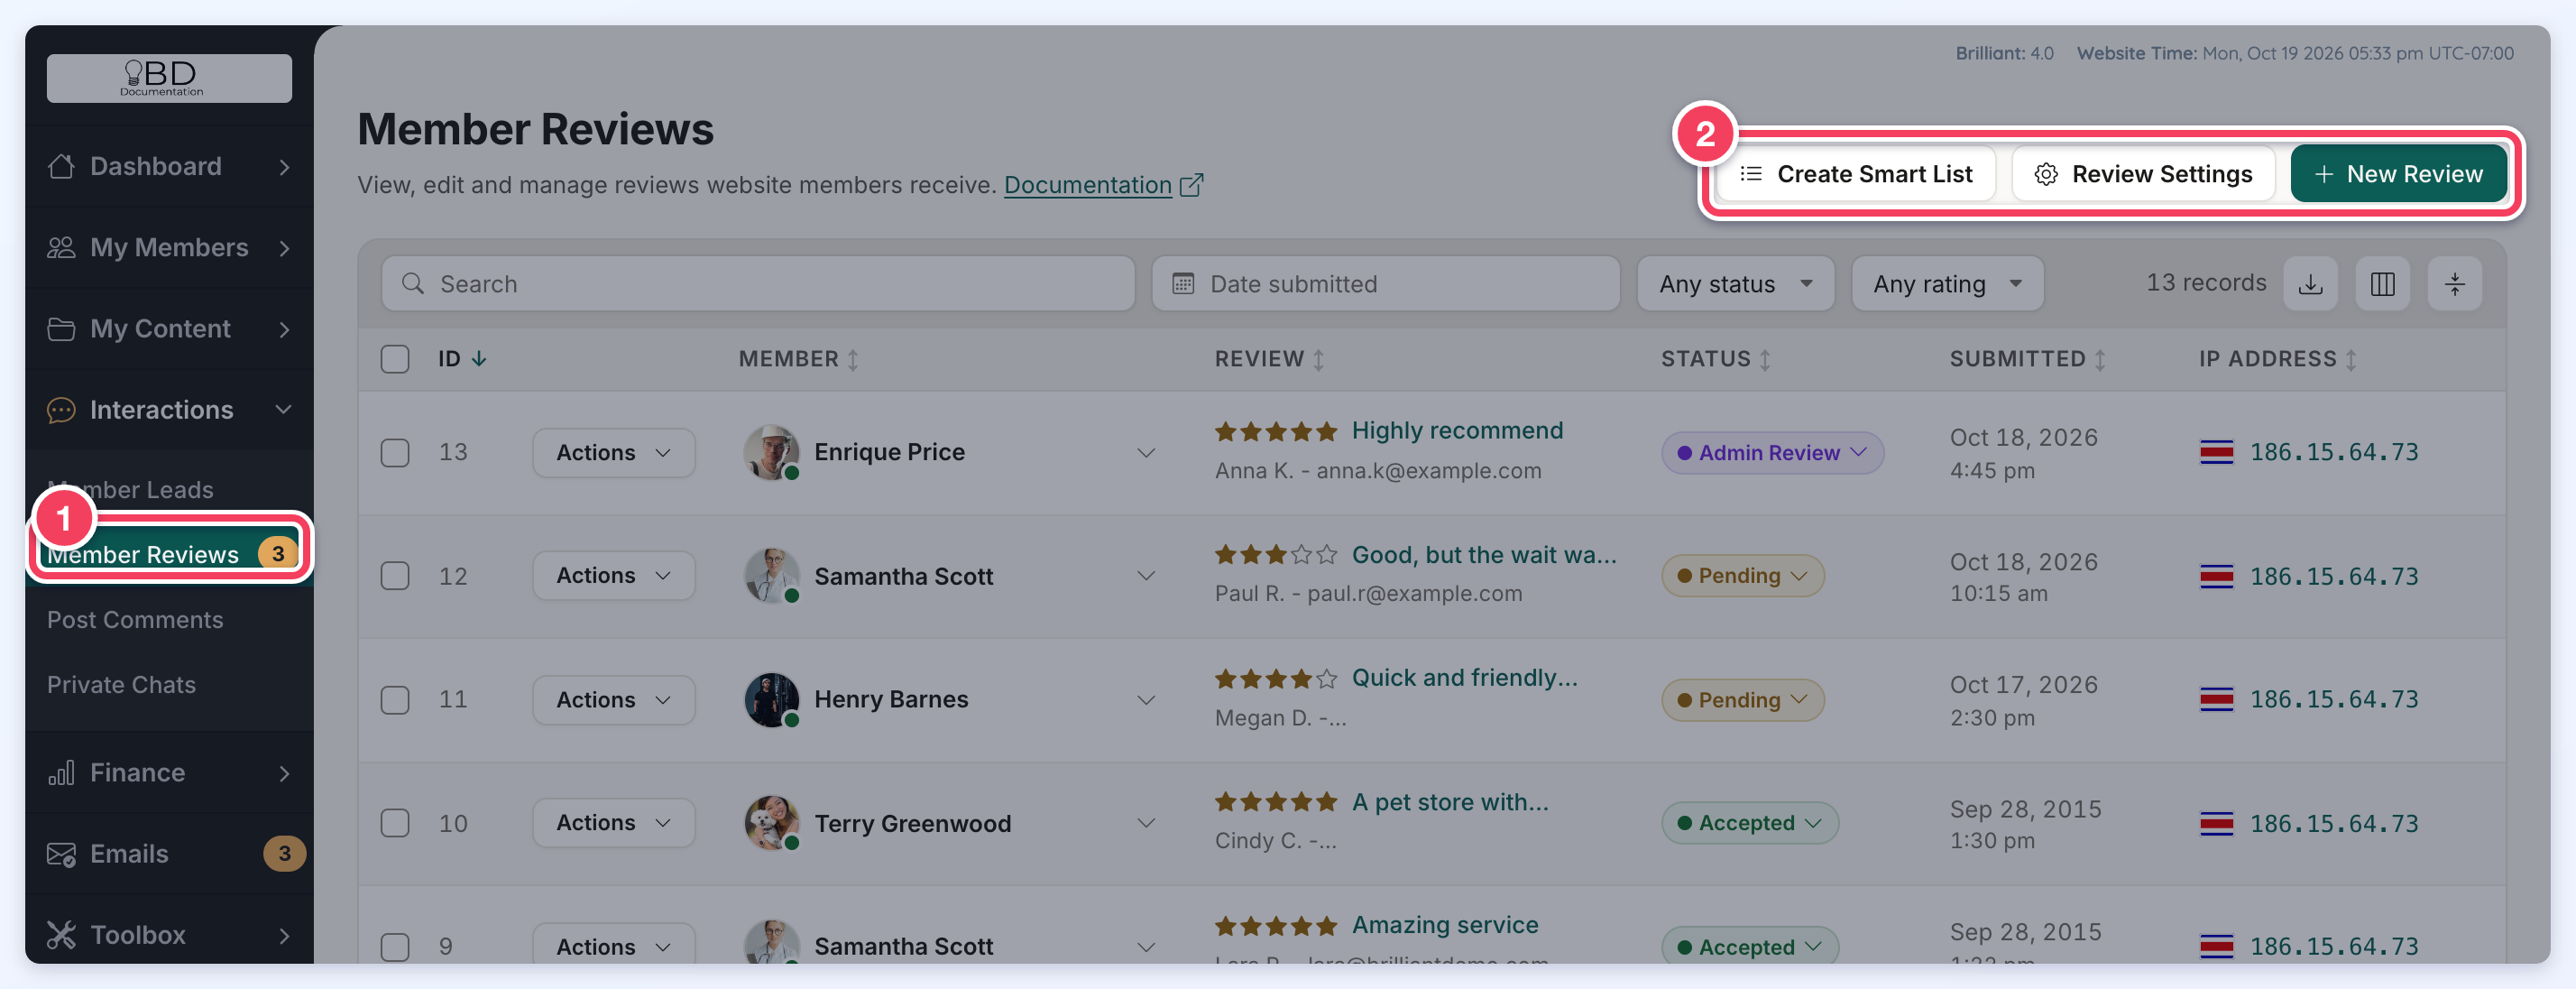Click the flag icon in row 11
The width and height of the screenshot is (2576, 989).
[2216, 699]
